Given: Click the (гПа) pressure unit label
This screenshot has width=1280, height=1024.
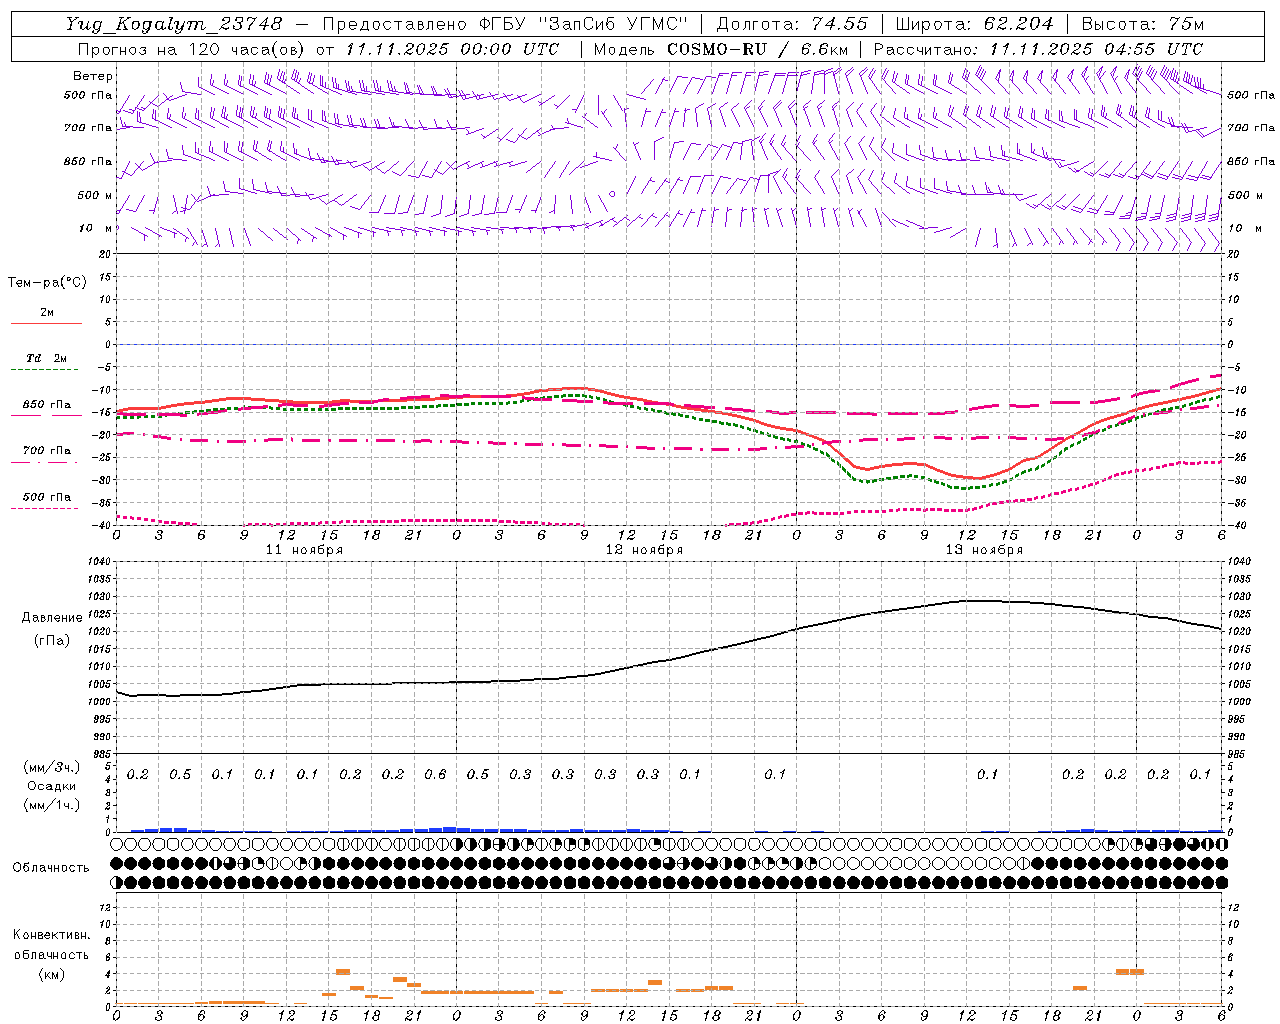Looking at the screenshot, I should coord(52,641).
